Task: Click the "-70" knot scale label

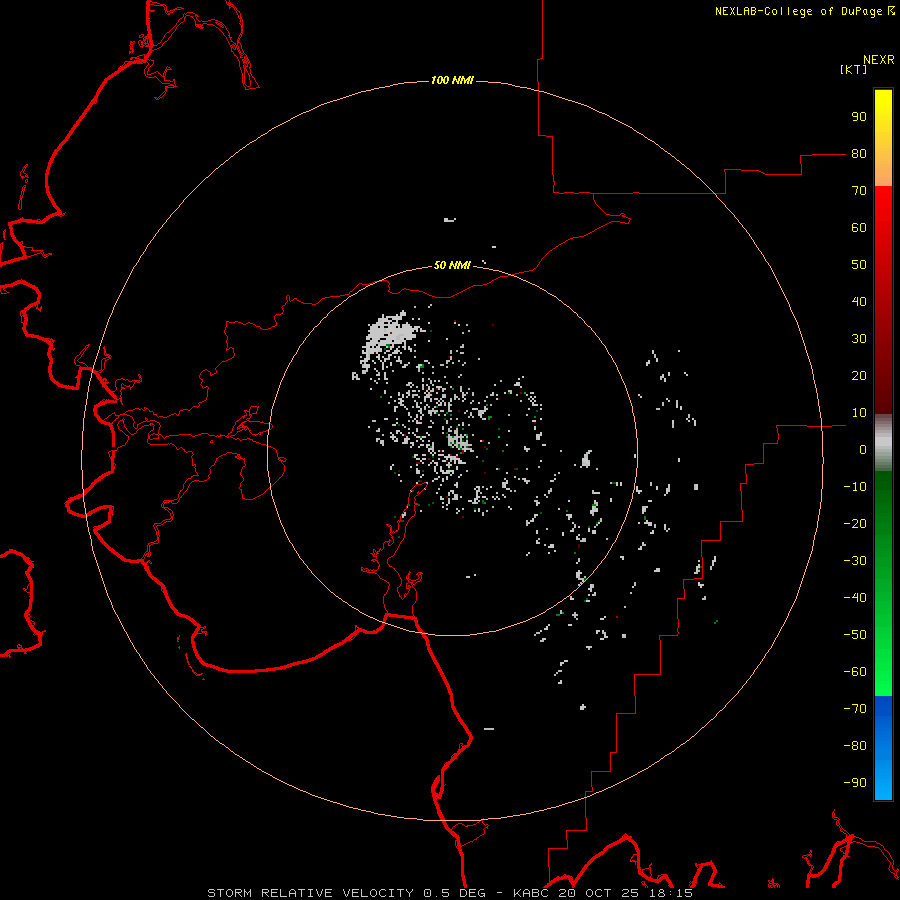Action: click(x=855, y=708)
